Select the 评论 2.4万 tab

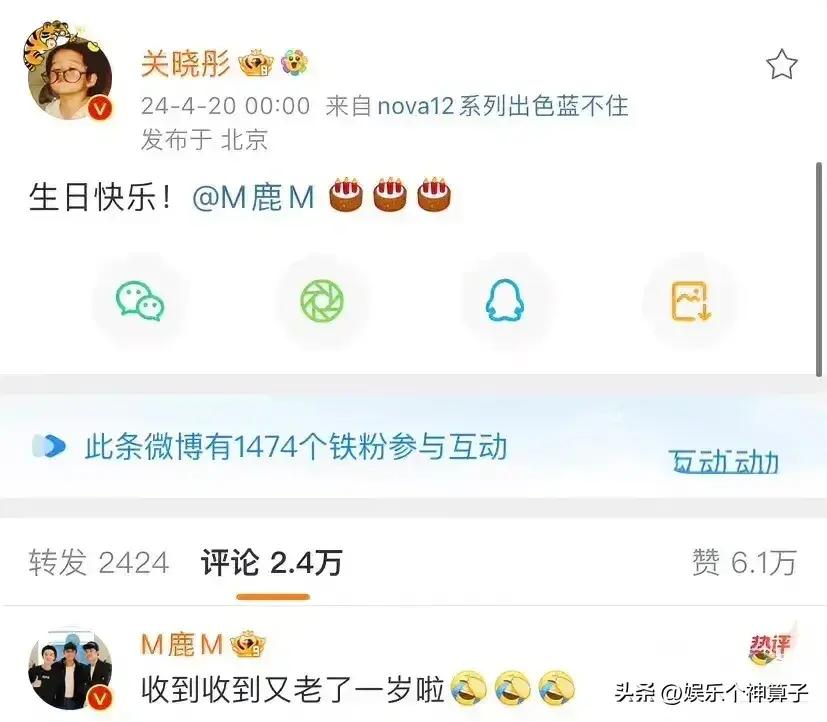coord(272,562)
